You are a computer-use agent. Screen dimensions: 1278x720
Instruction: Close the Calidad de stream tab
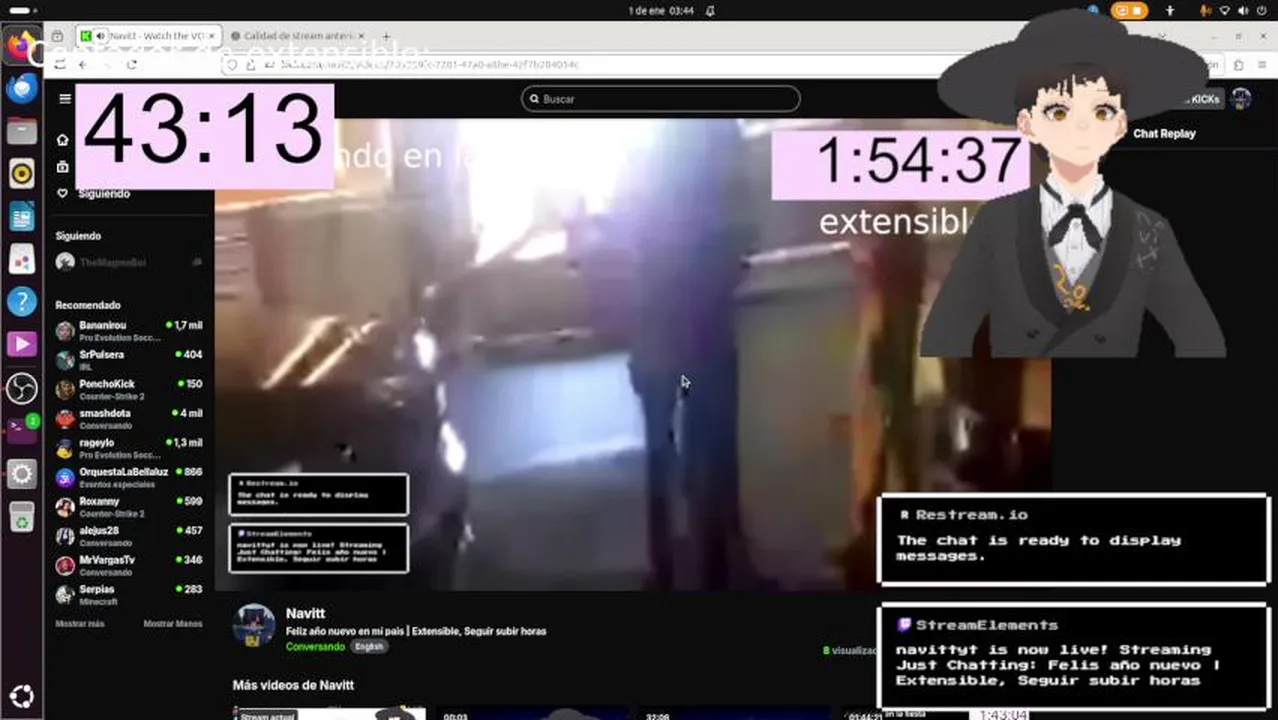pyautogui.click(x=362, y=36)
